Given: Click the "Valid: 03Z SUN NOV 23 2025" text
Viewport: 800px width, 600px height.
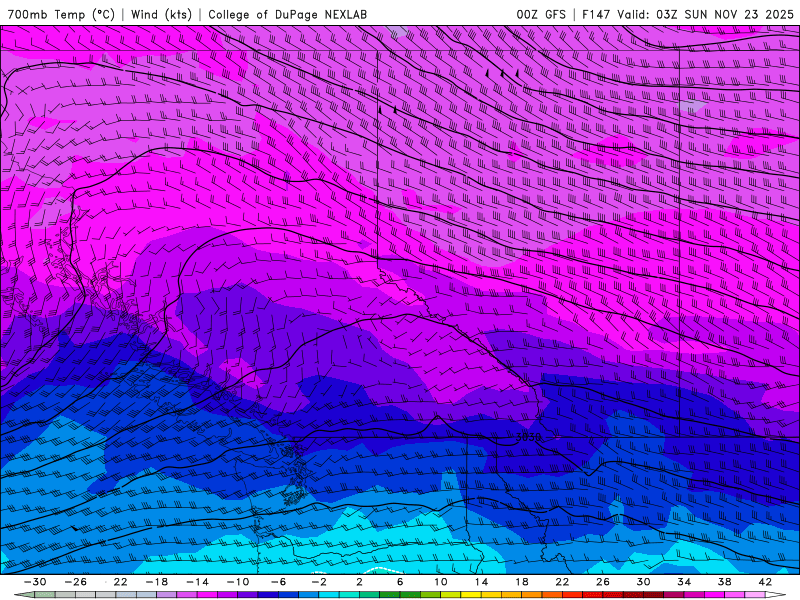Looking at the screenshot, I should 706,14.
